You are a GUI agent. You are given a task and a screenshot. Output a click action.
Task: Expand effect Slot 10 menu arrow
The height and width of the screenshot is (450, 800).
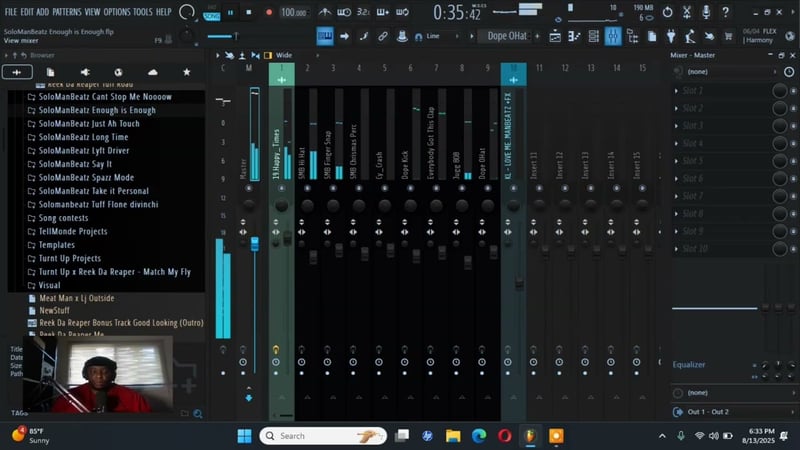point(677,249)
